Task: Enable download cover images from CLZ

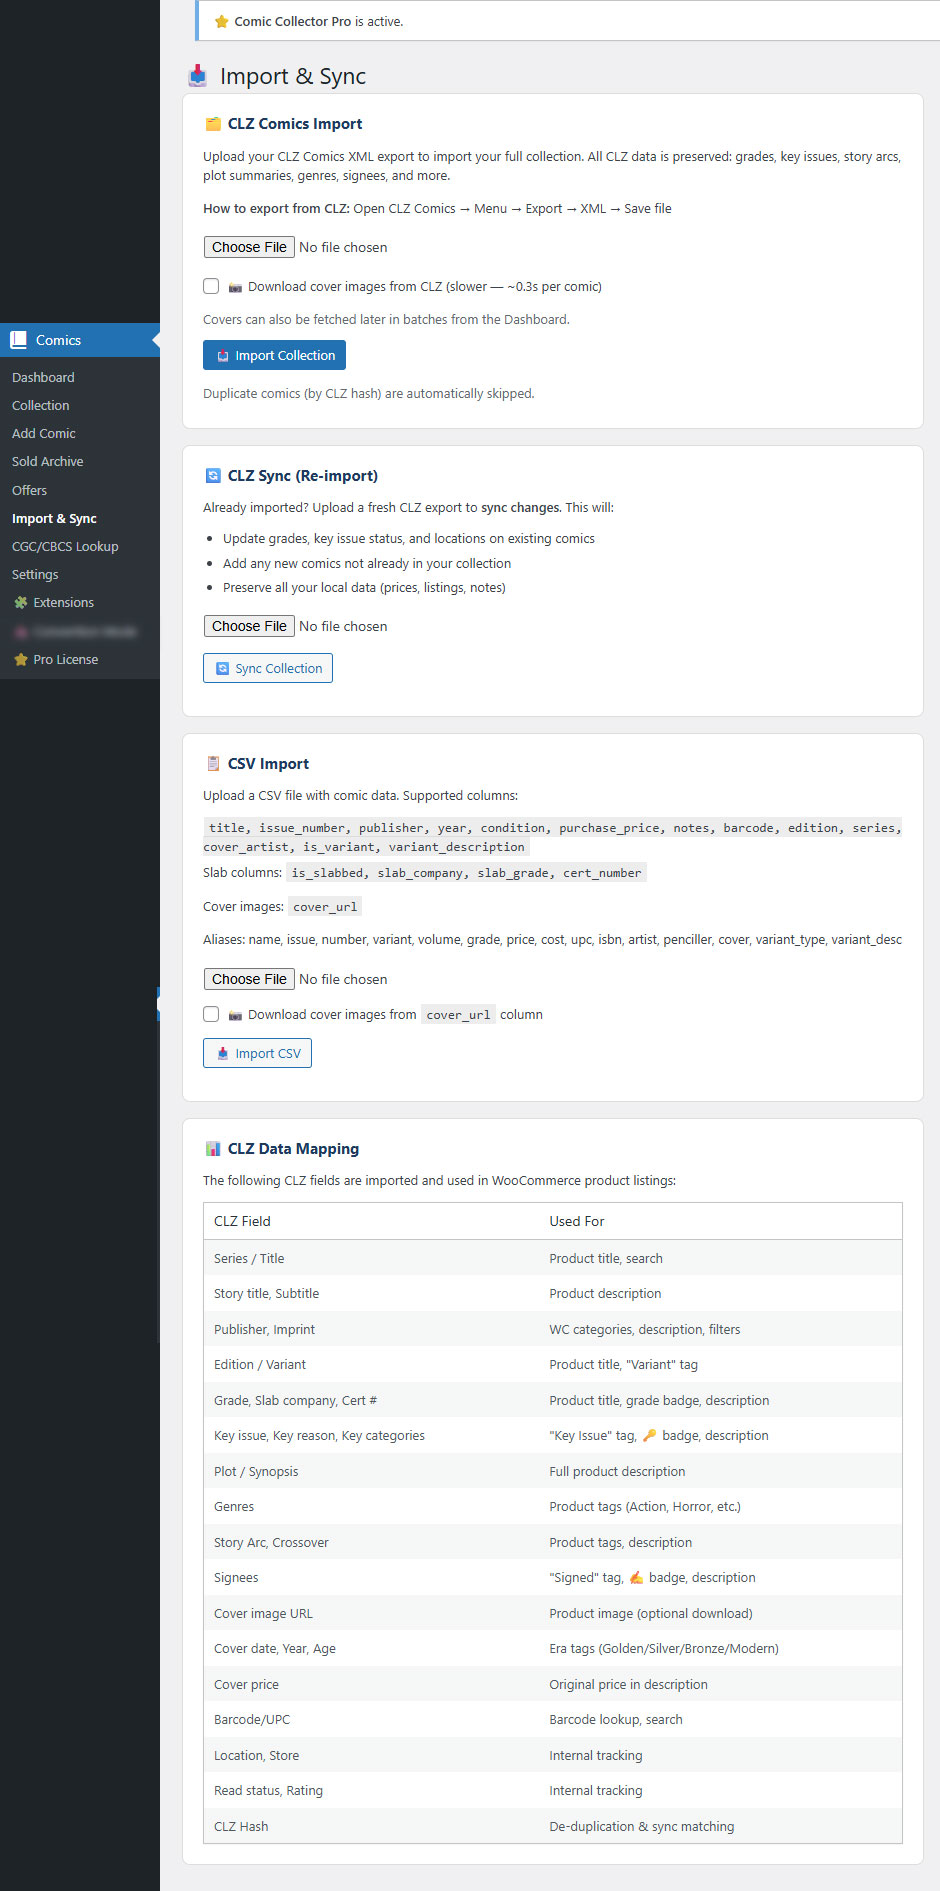Action: coord(211,287)
